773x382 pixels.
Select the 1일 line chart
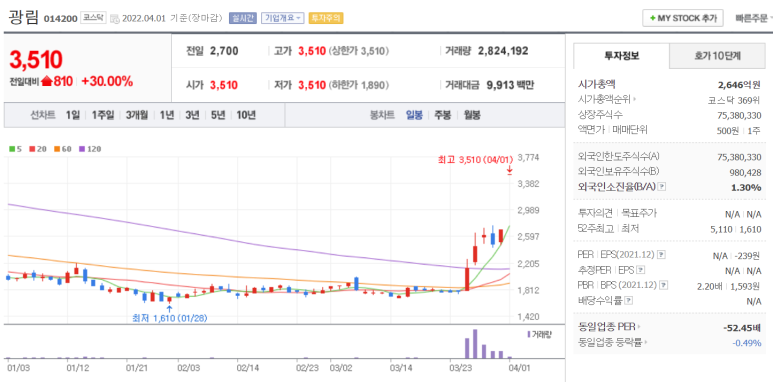click(73, 115)
